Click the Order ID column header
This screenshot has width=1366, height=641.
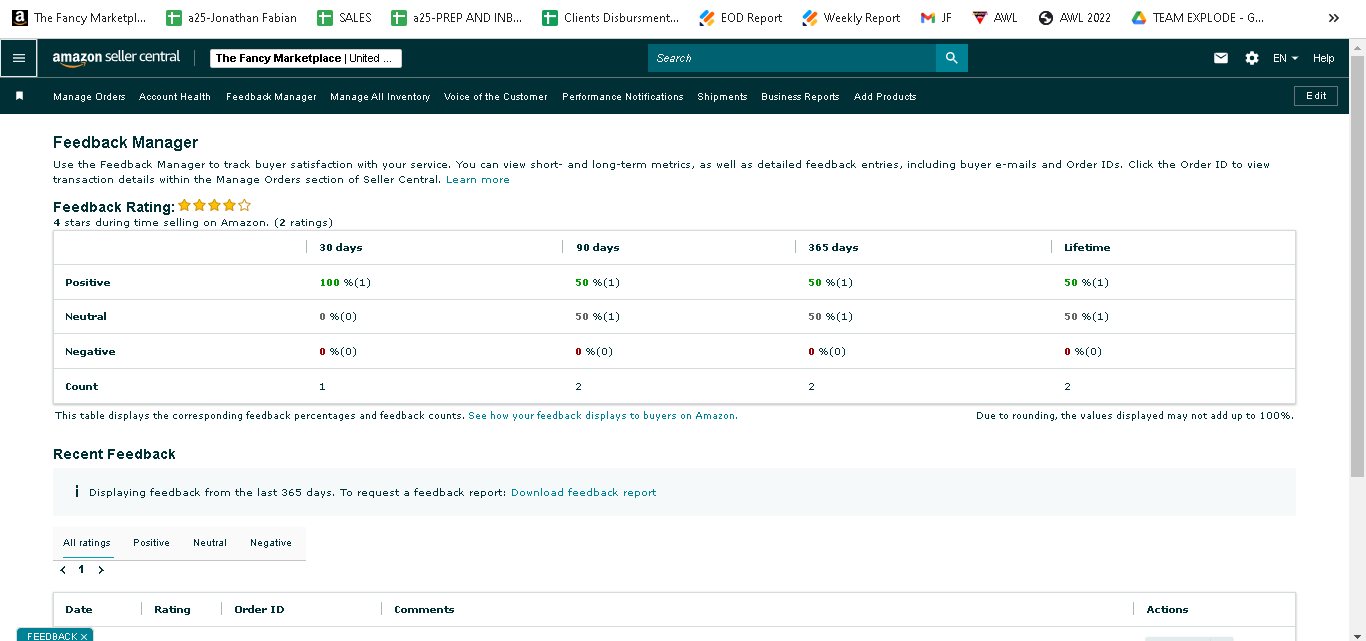259,610
